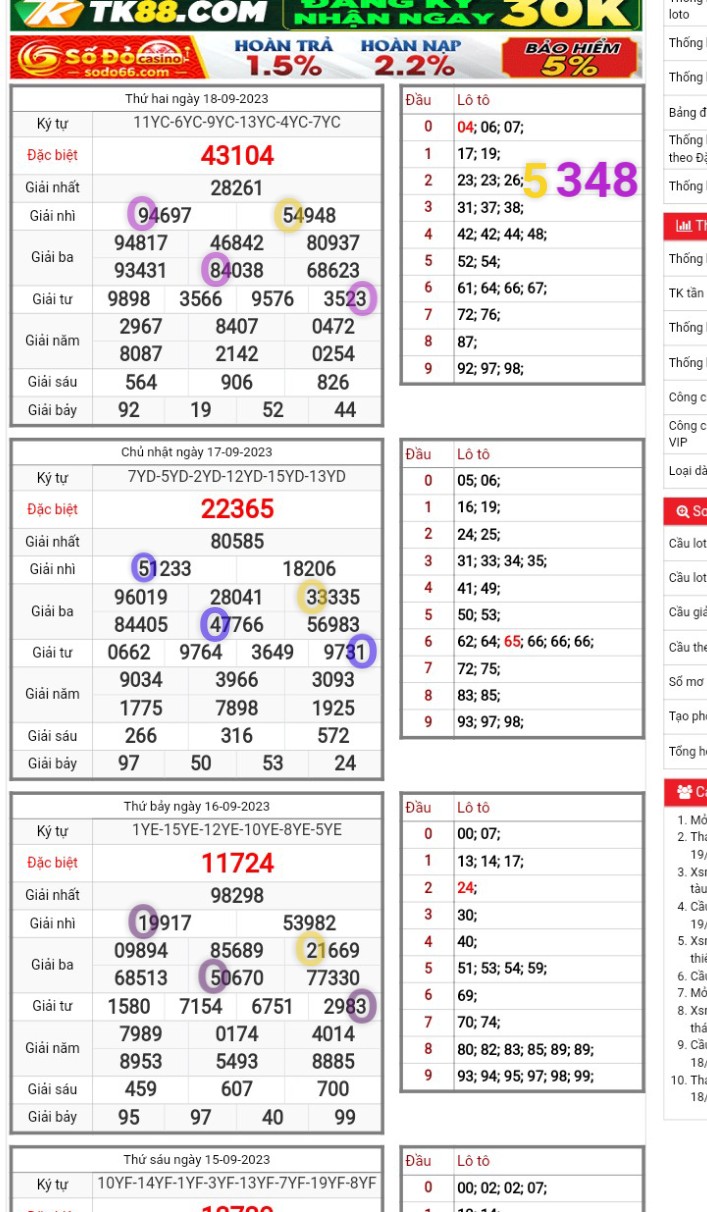
Task: Click the users group icon in sidebar header
Action: [x=684, y=792]
